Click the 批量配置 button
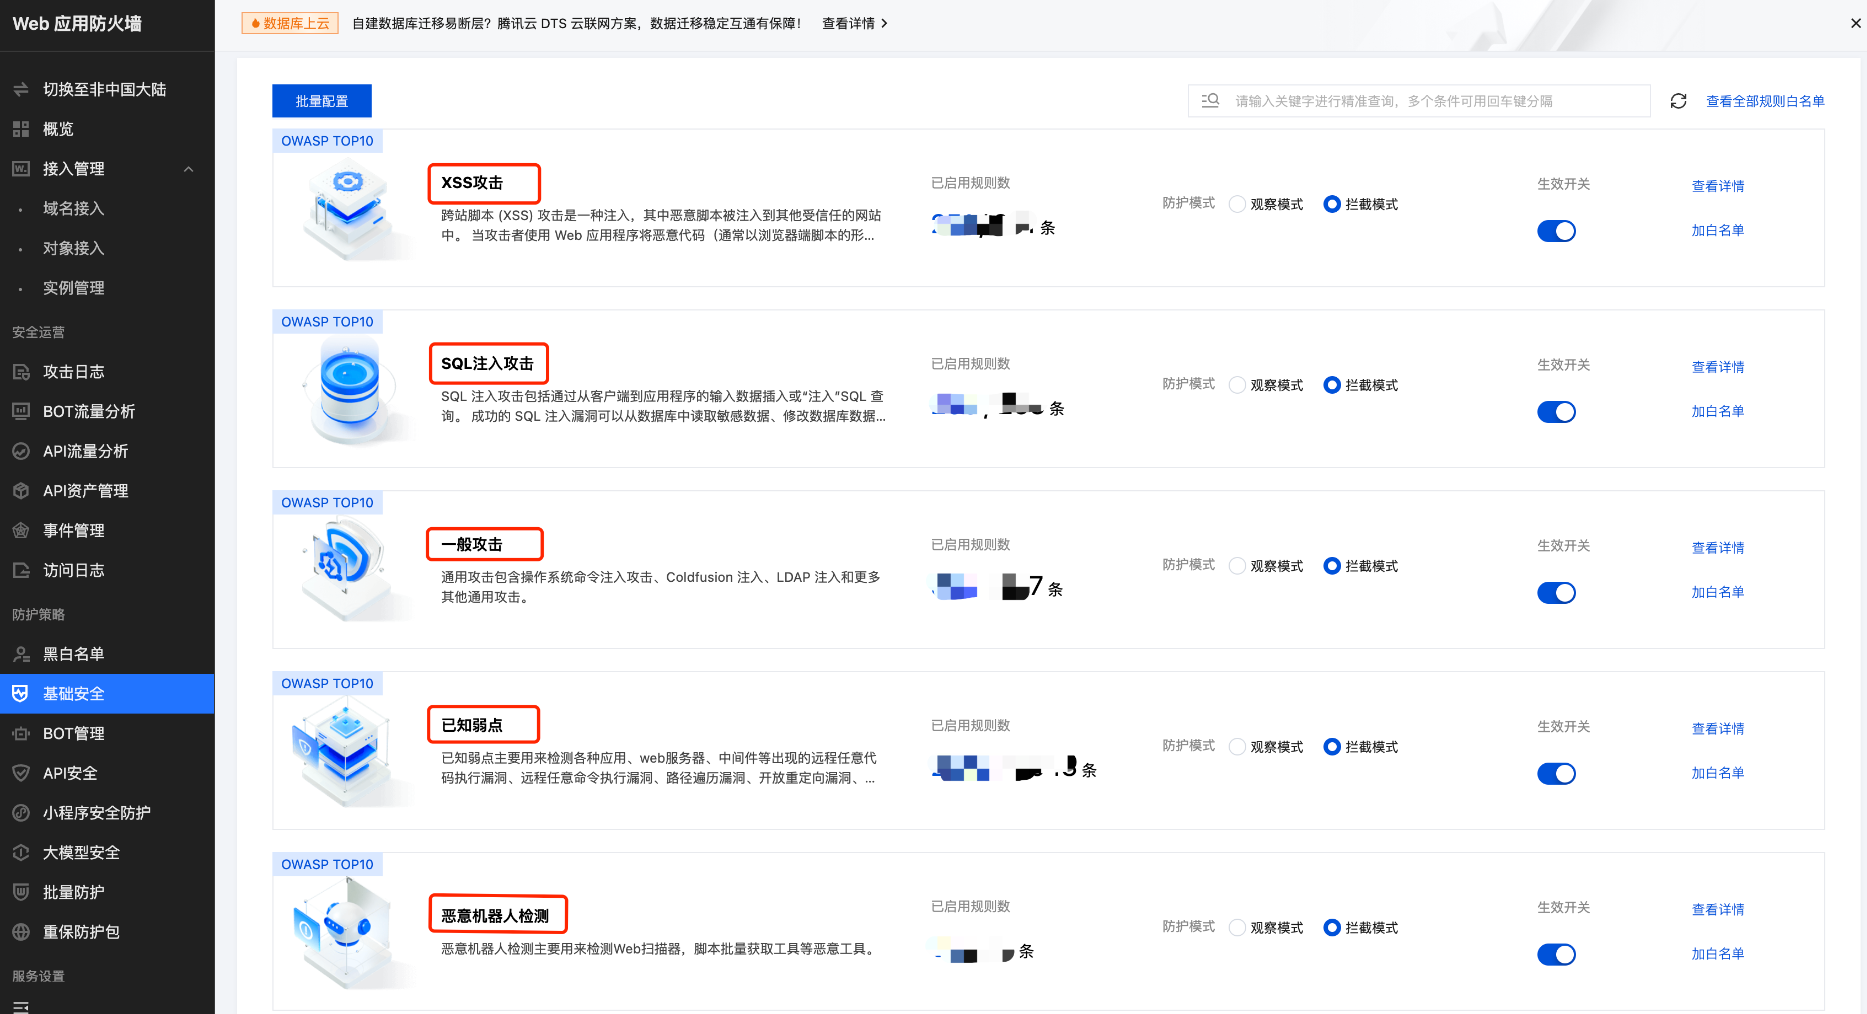1867x1014 pixels. (x=321, y=100)
